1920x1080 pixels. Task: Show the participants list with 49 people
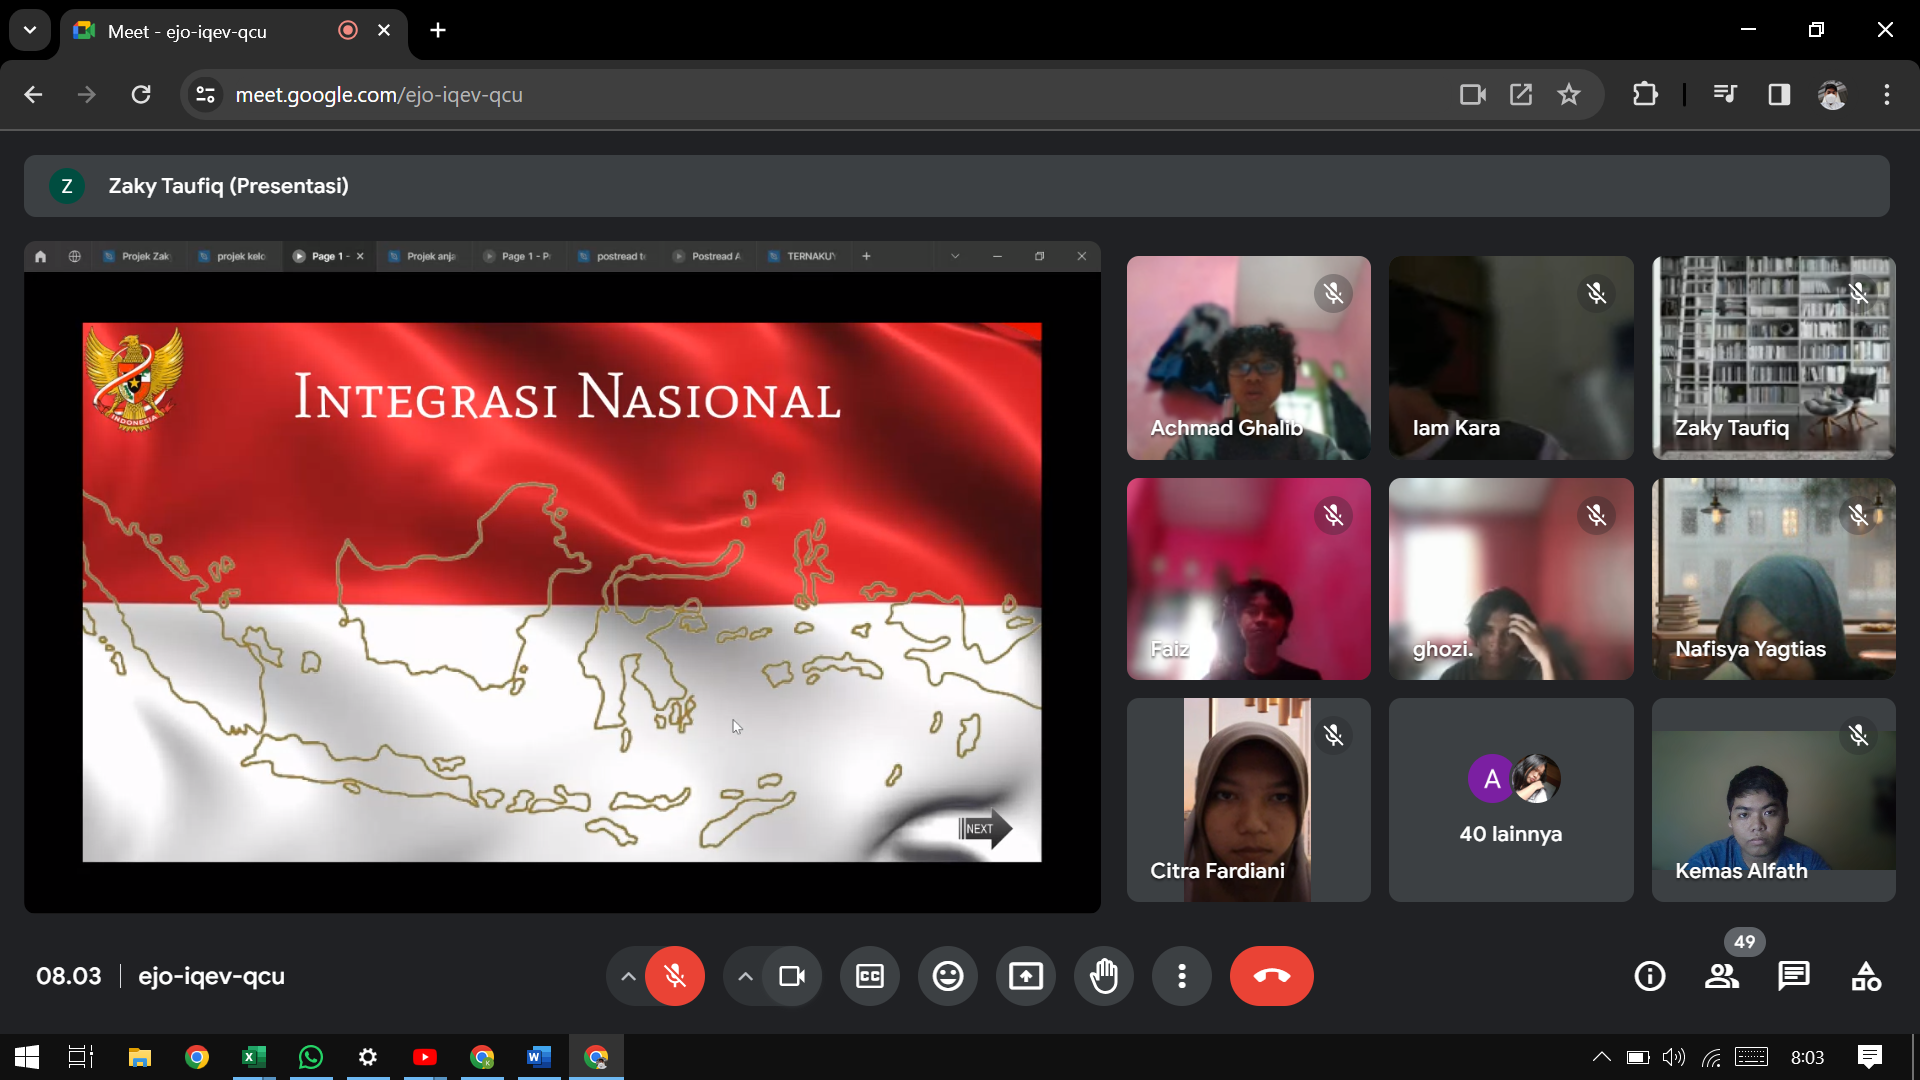click(1722, 976)
